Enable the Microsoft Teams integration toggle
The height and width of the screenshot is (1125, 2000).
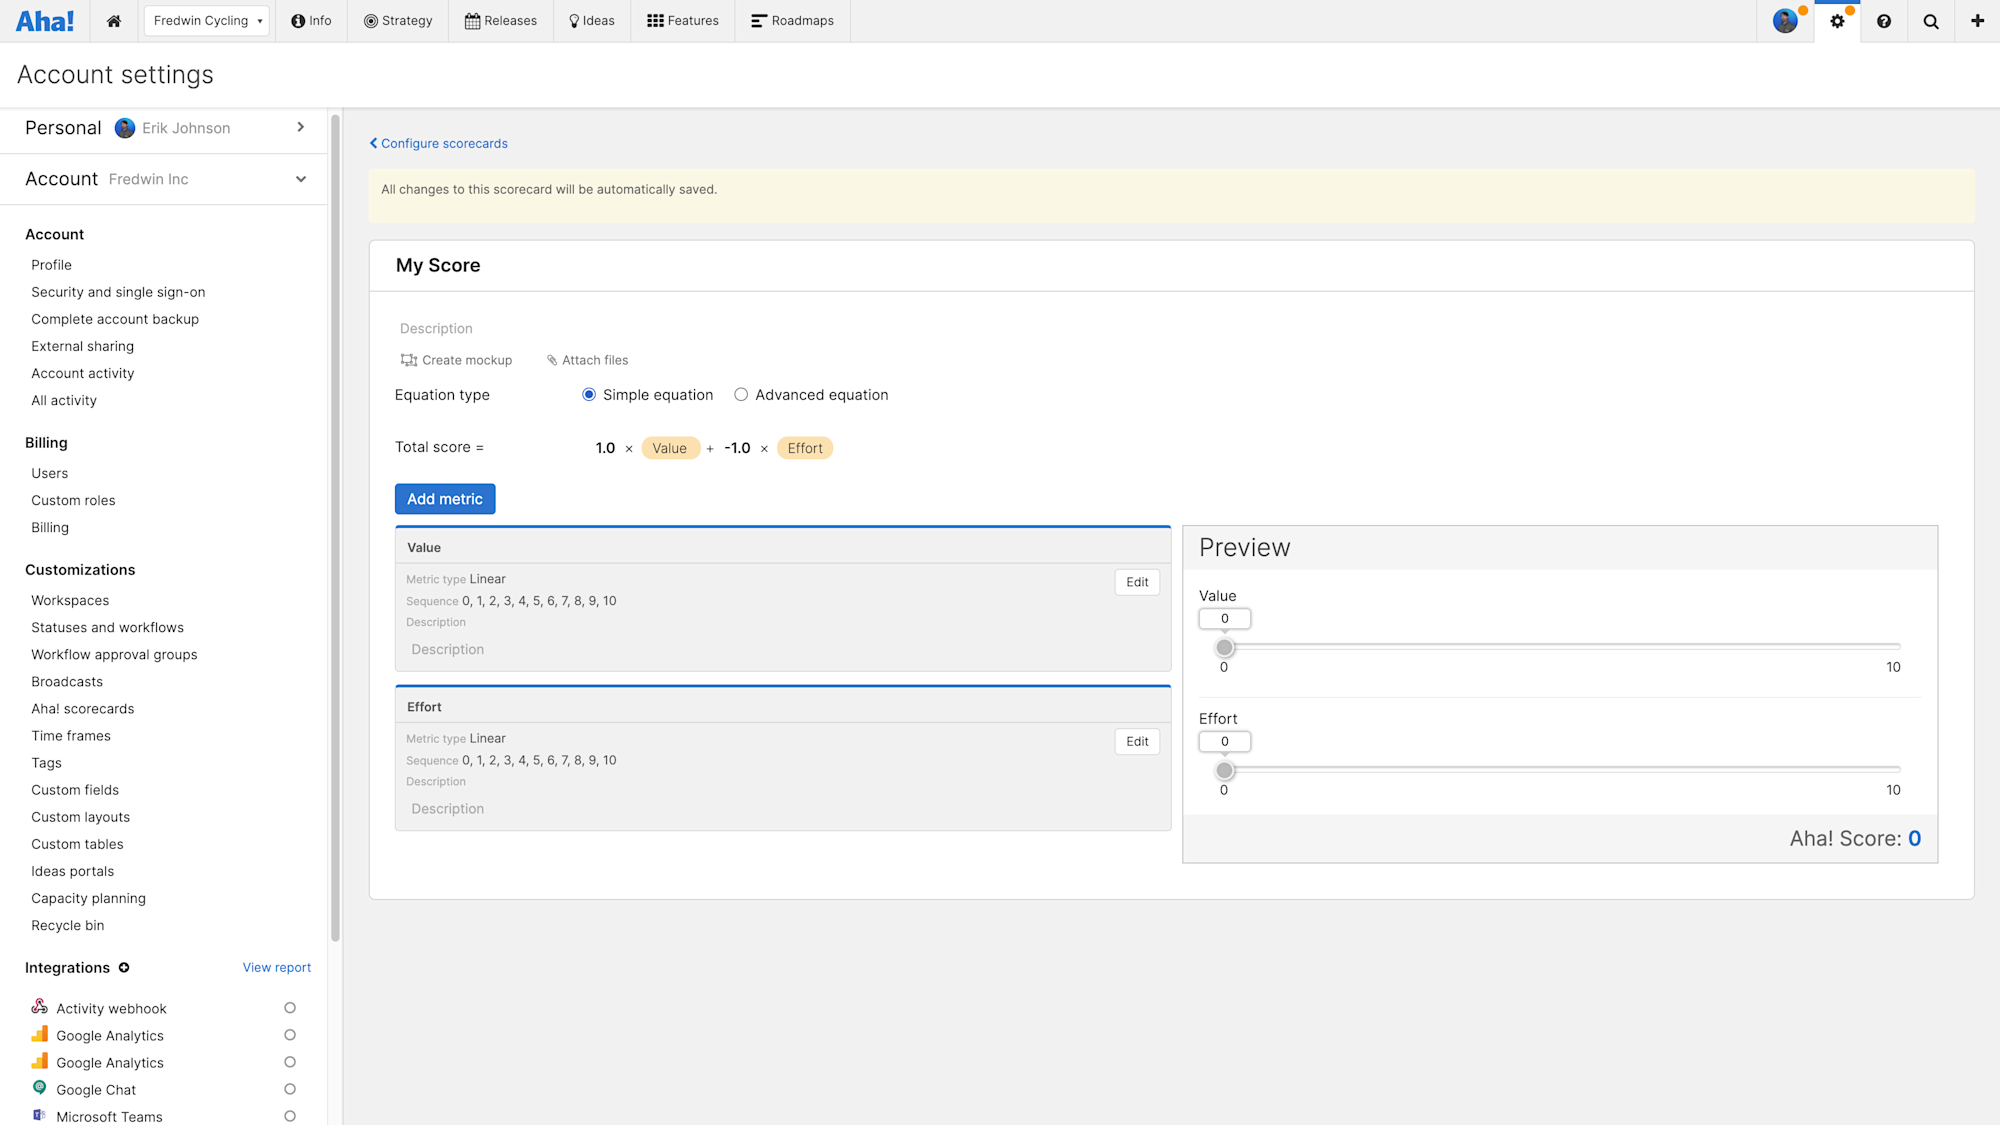pos(290,1116)
